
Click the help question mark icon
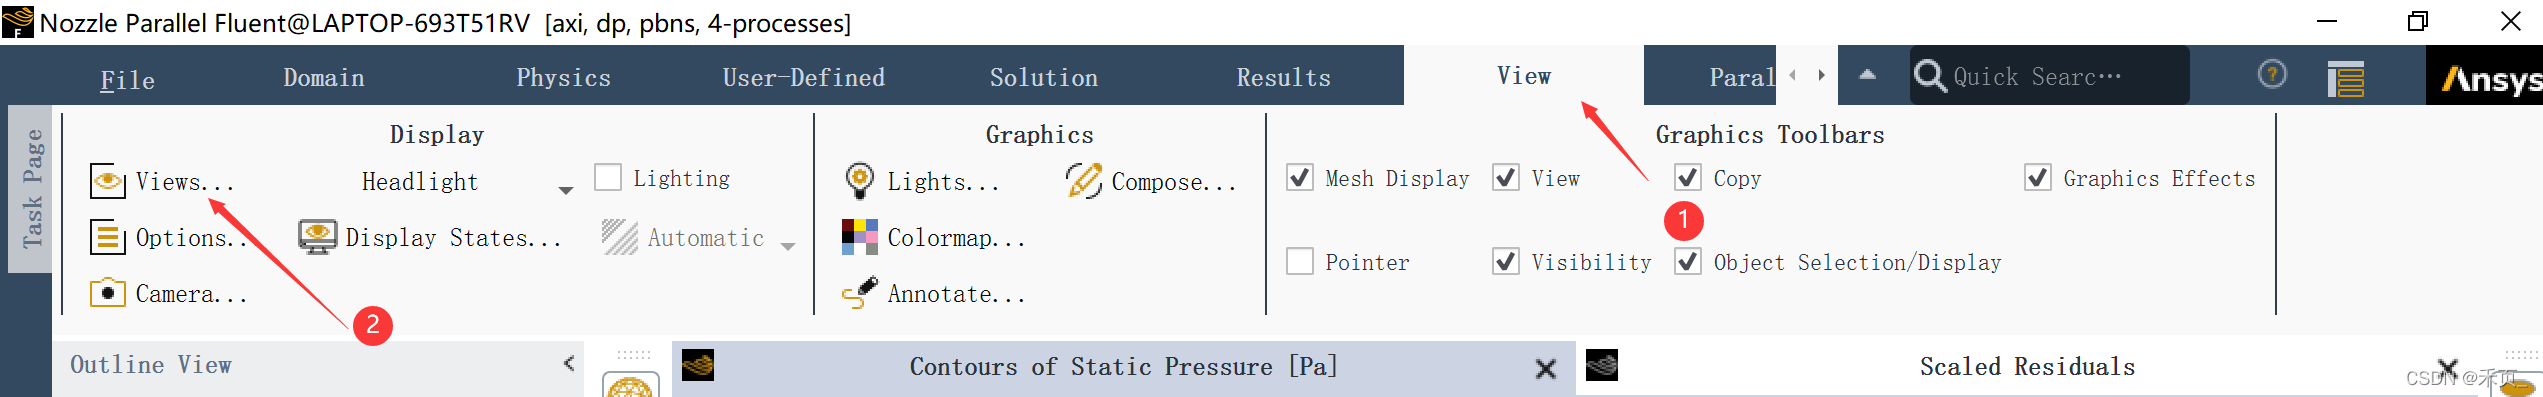click(2272, 74)
